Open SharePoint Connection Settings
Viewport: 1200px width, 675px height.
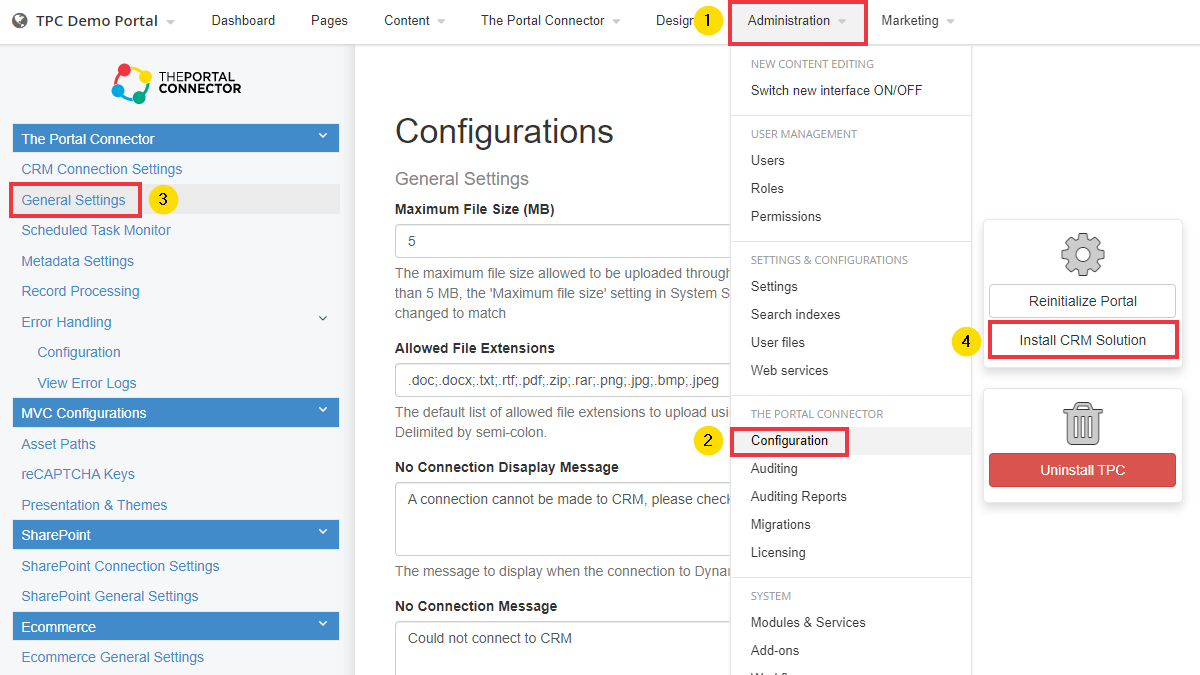(x=120, y=566)
